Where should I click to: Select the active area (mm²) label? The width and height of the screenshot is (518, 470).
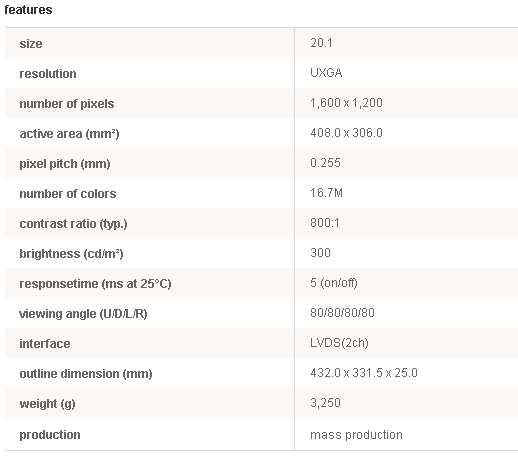click(x=69, y=134)
